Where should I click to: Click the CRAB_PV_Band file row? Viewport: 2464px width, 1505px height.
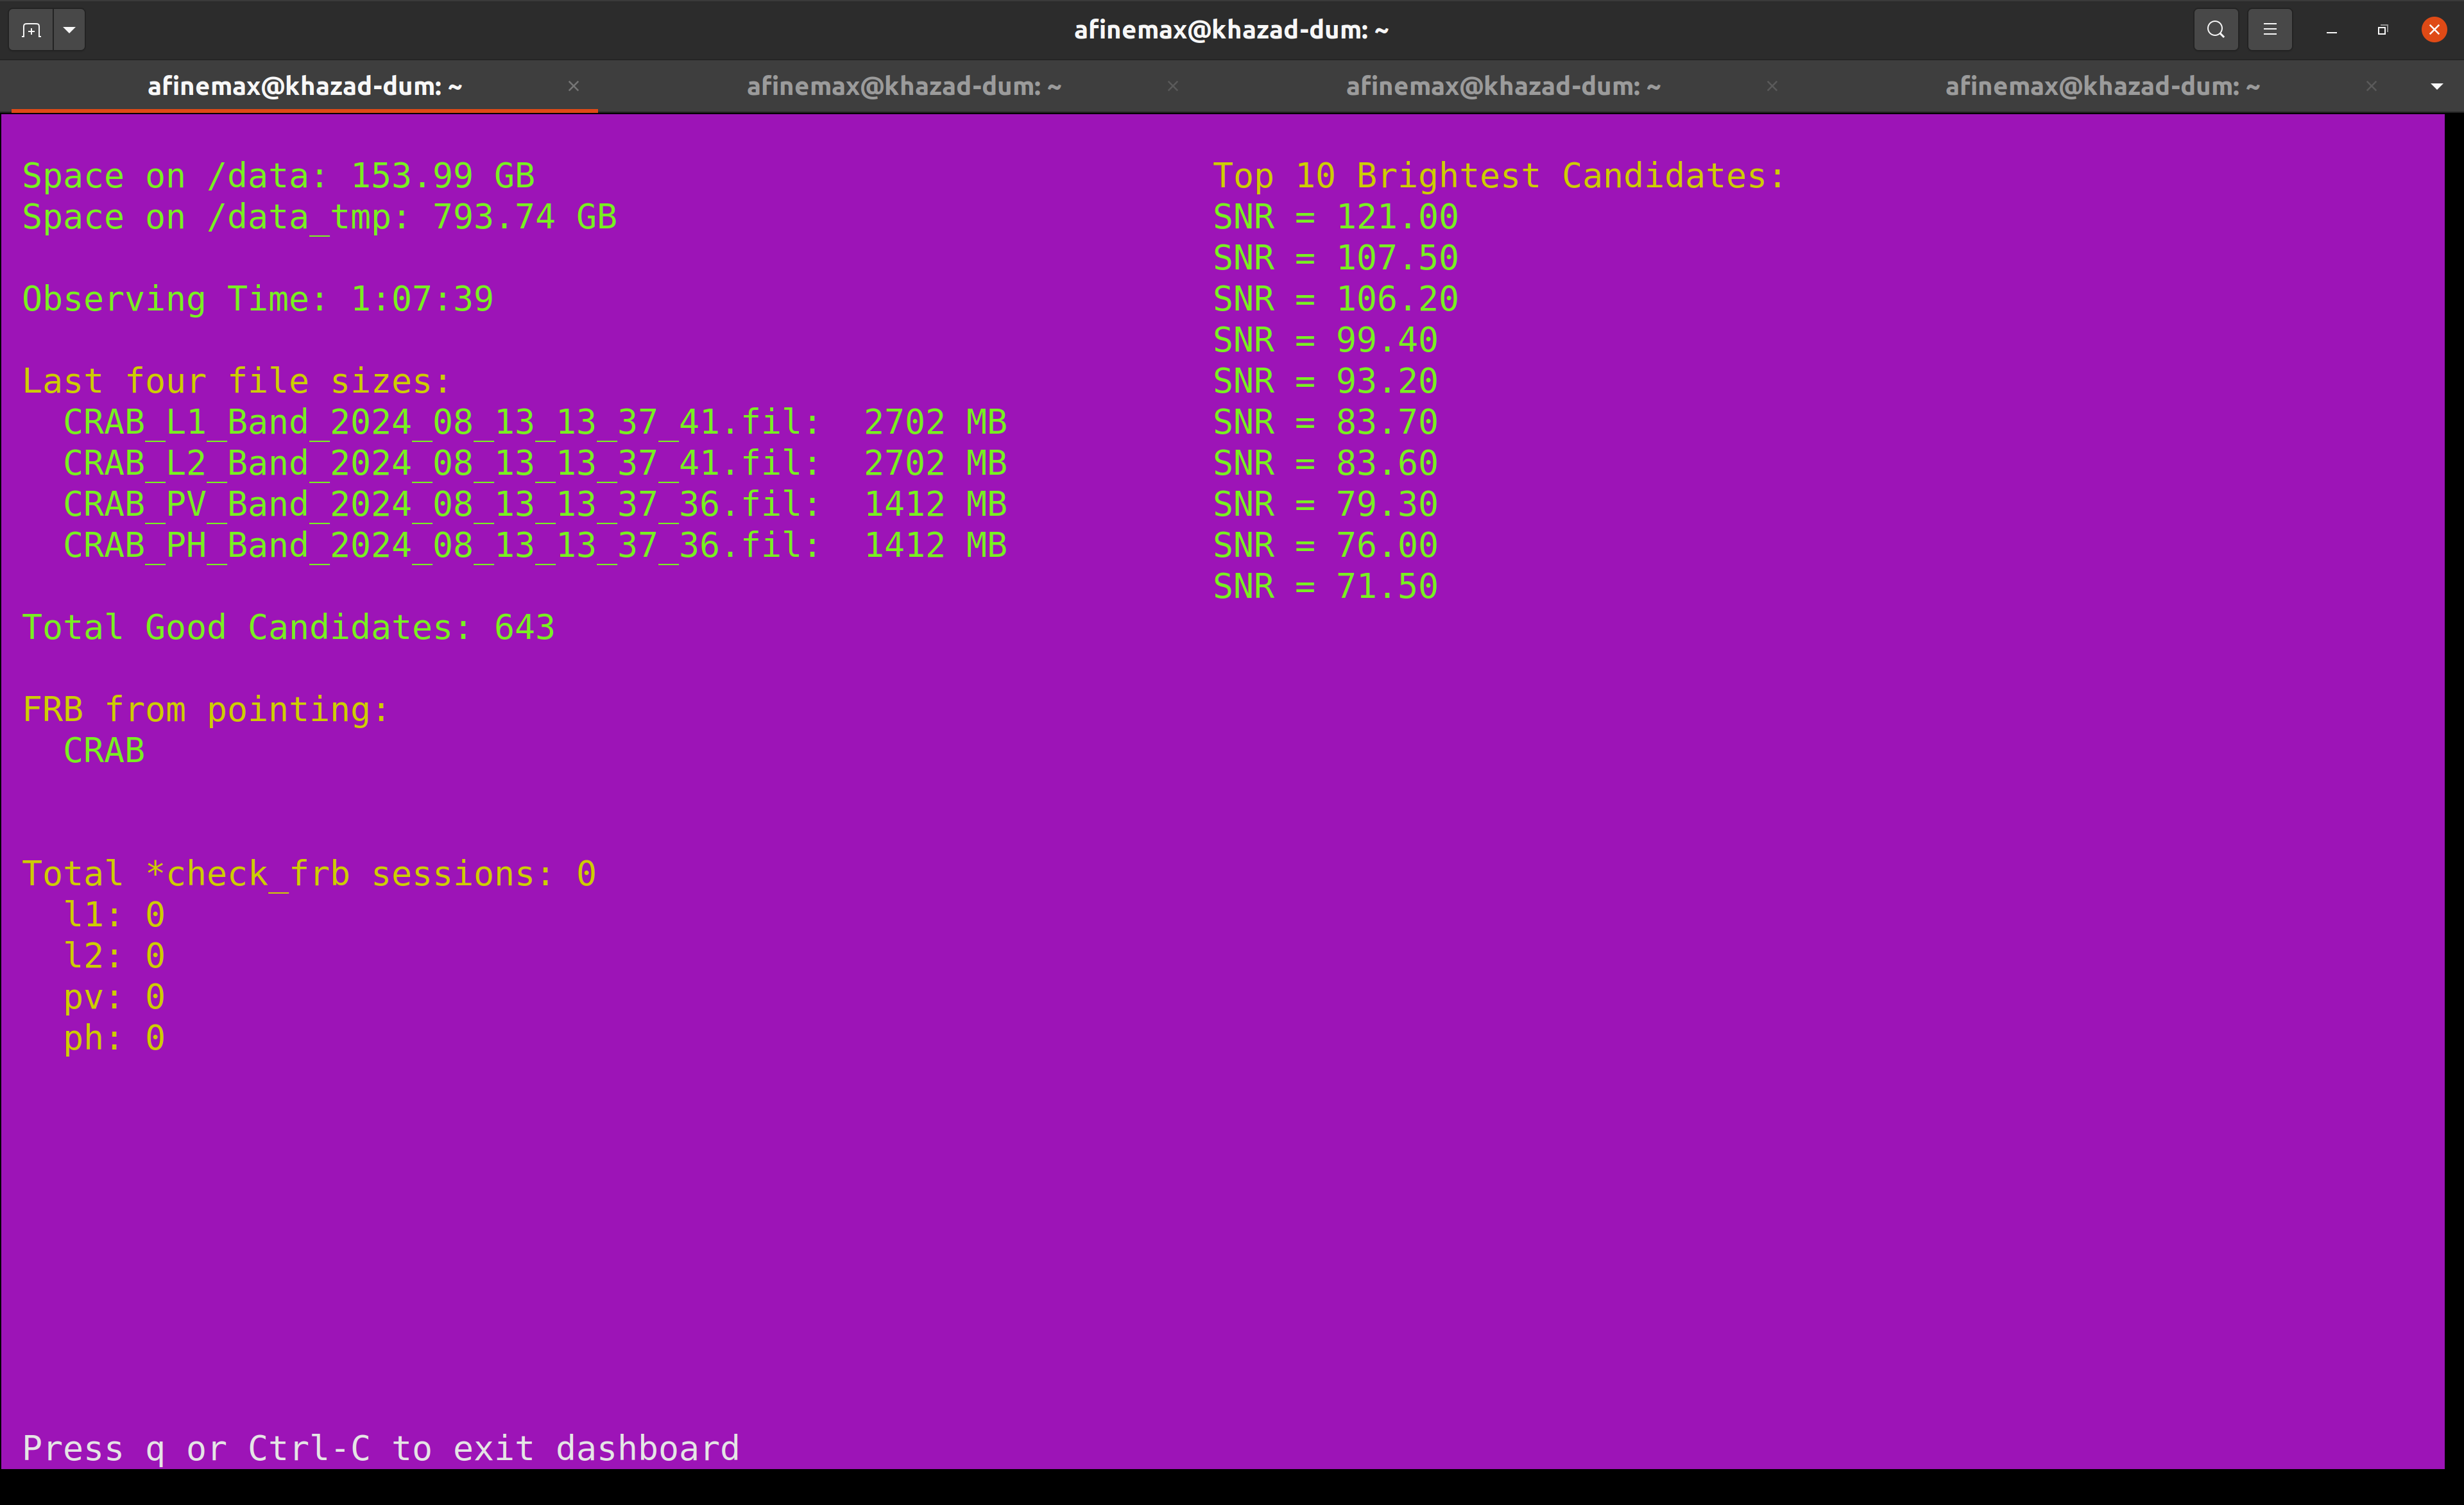pos(535,504)
